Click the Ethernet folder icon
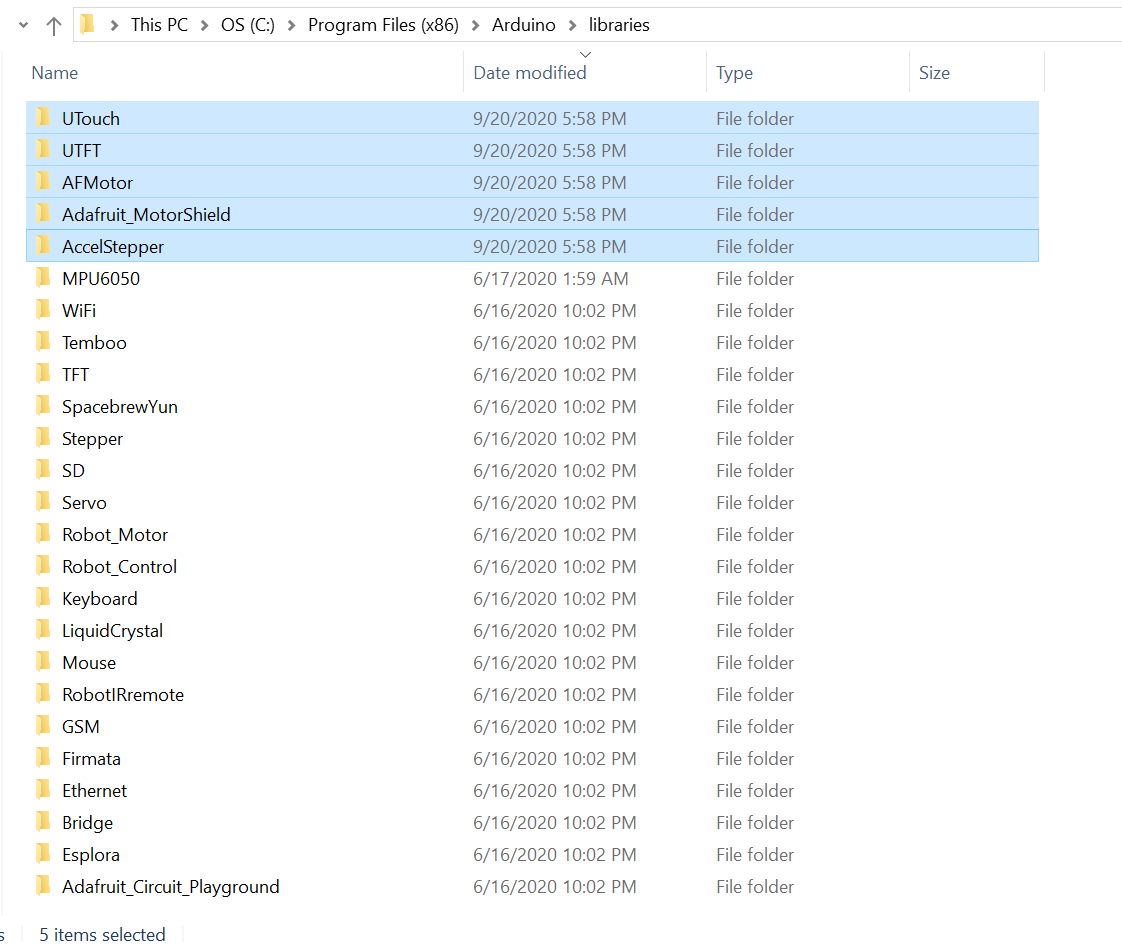Viewport: 1122px width, 950px height. (x=44, y=790)
